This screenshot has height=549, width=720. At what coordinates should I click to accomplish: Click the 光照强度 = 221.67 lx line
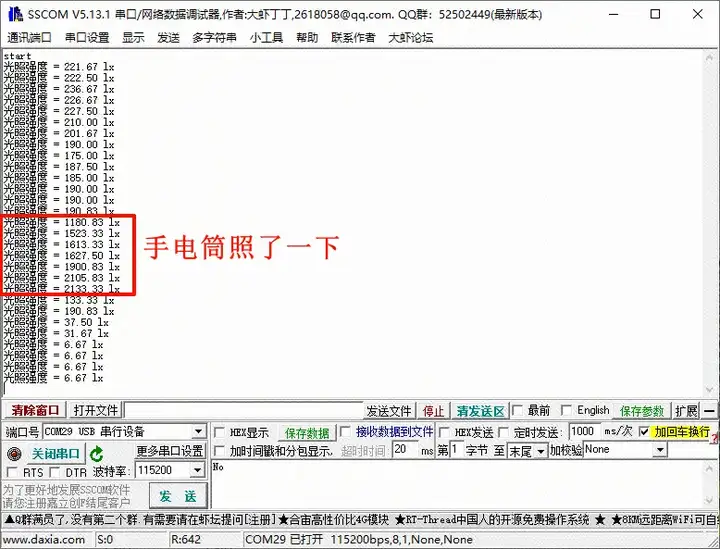tap(59, 67)
